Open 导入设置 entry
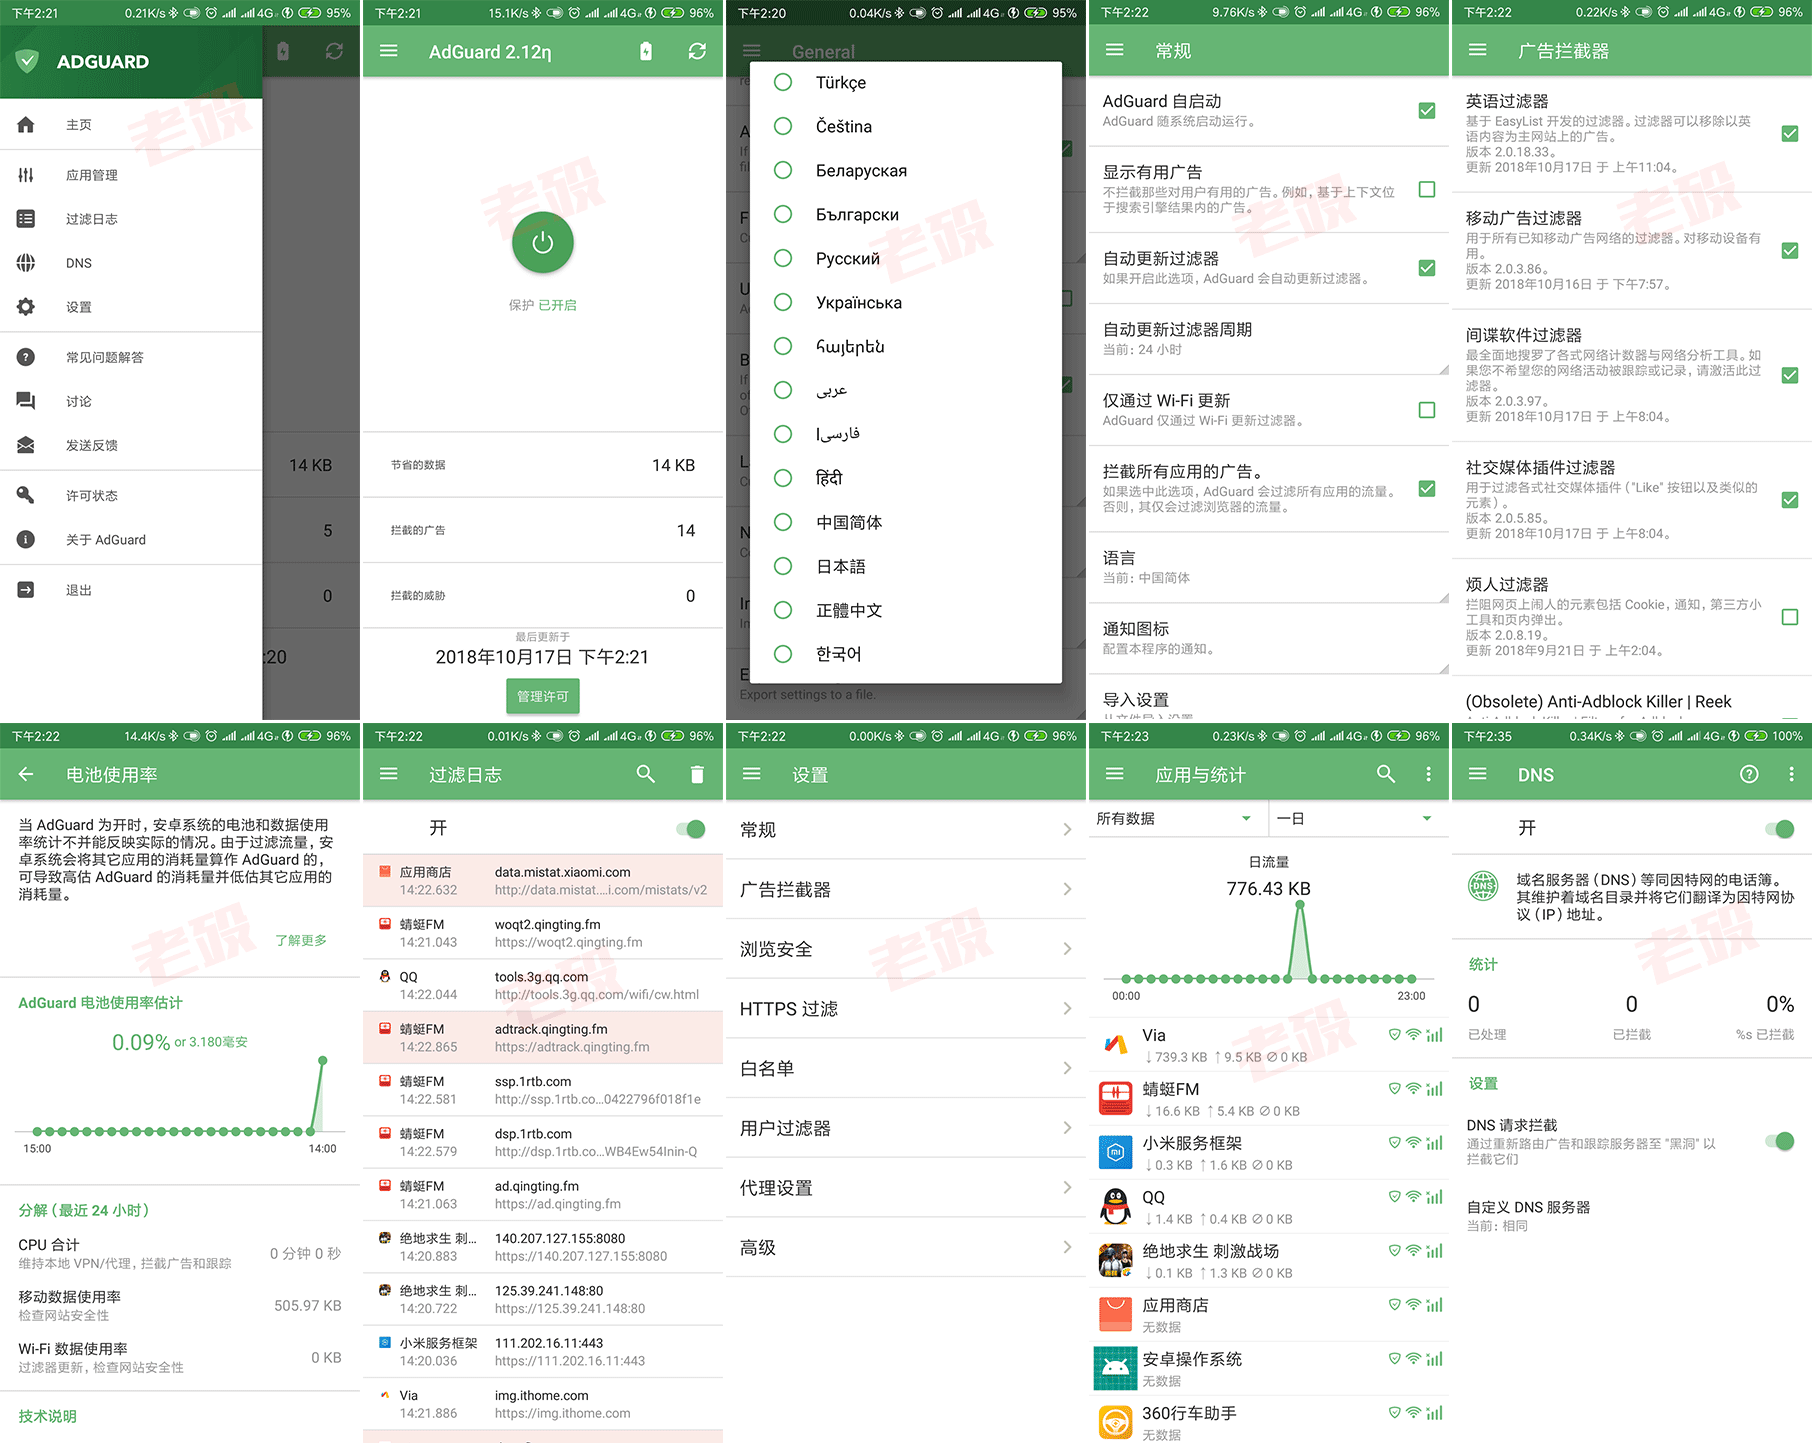The height and width of the screenshot is (1443, 1812). (x=1268, y=700)
